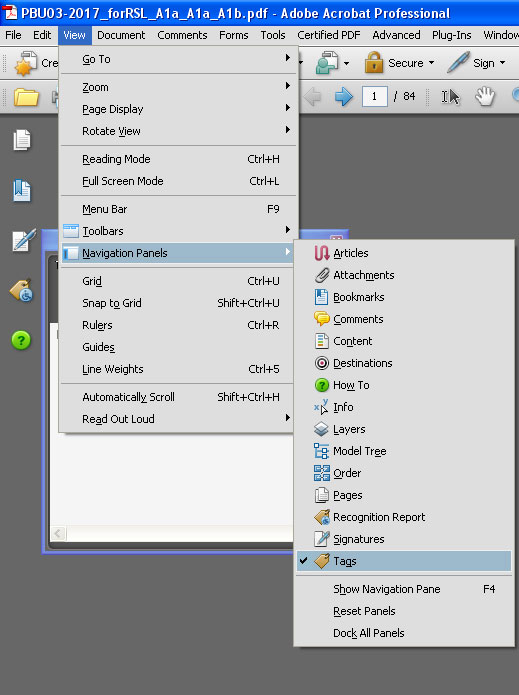Open the review icon dropdown arrow
Screen dimensions: 519x695
pyautogui.click(x=346, y=63)
